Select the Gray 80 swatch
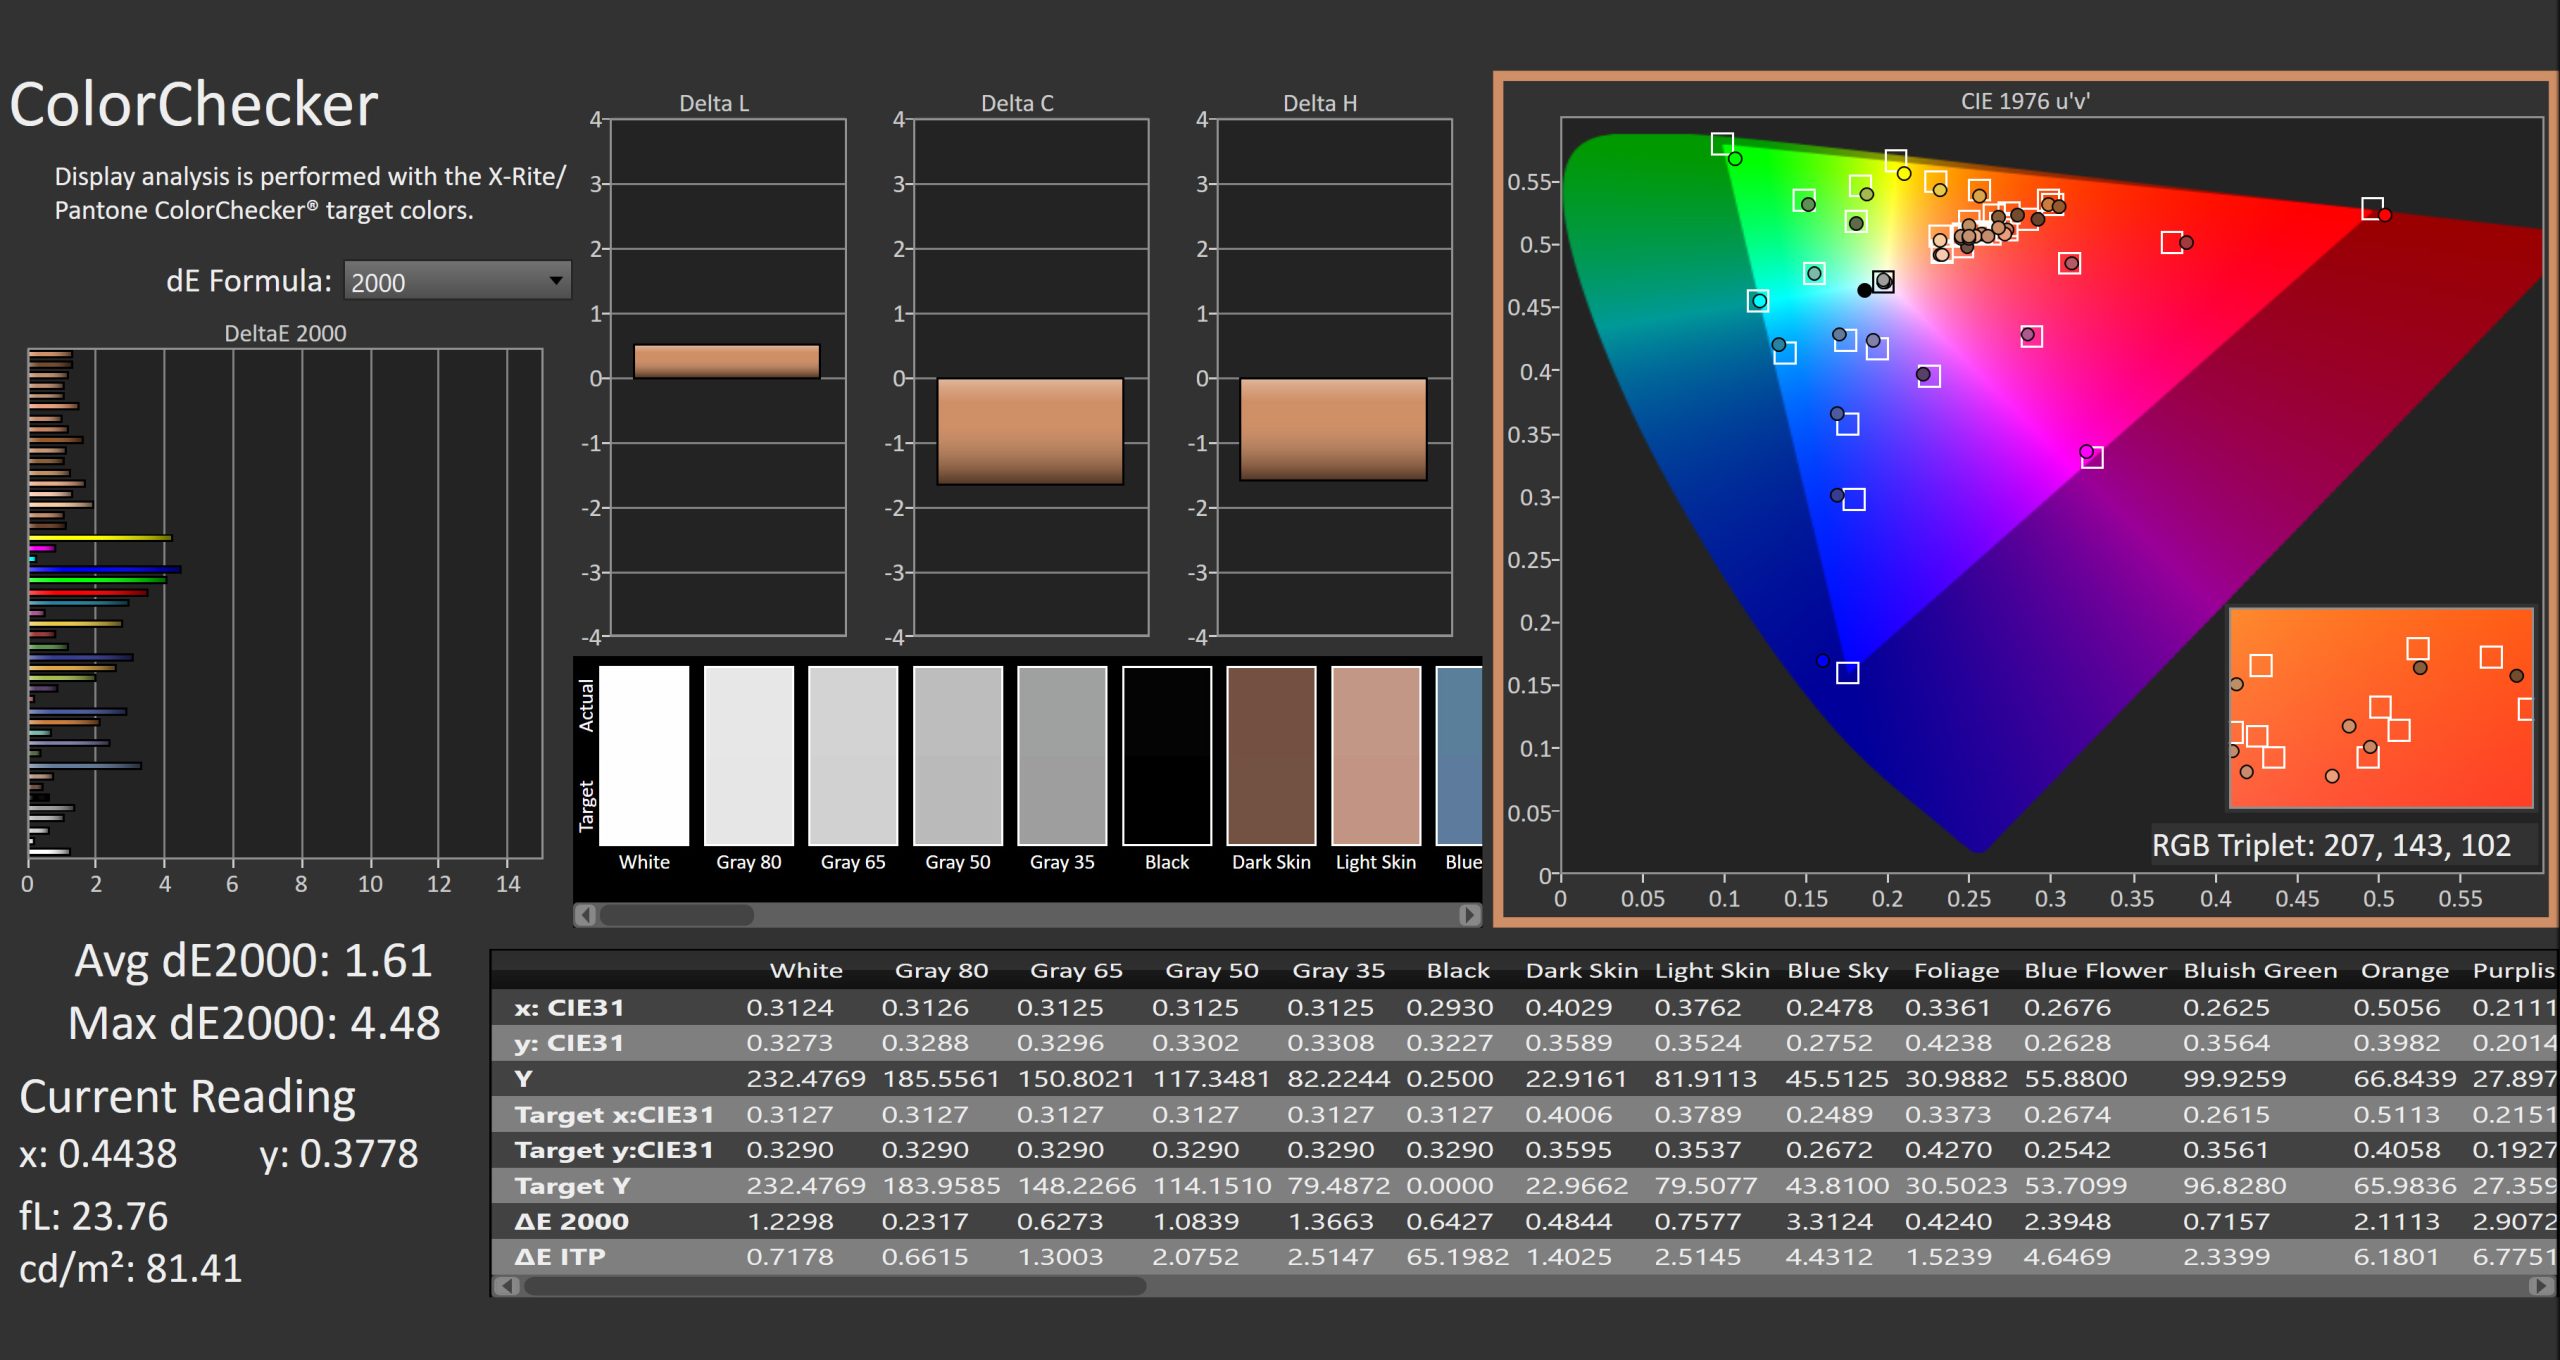Viewport: 2560px width, 1360px height. tap(748, 756)
